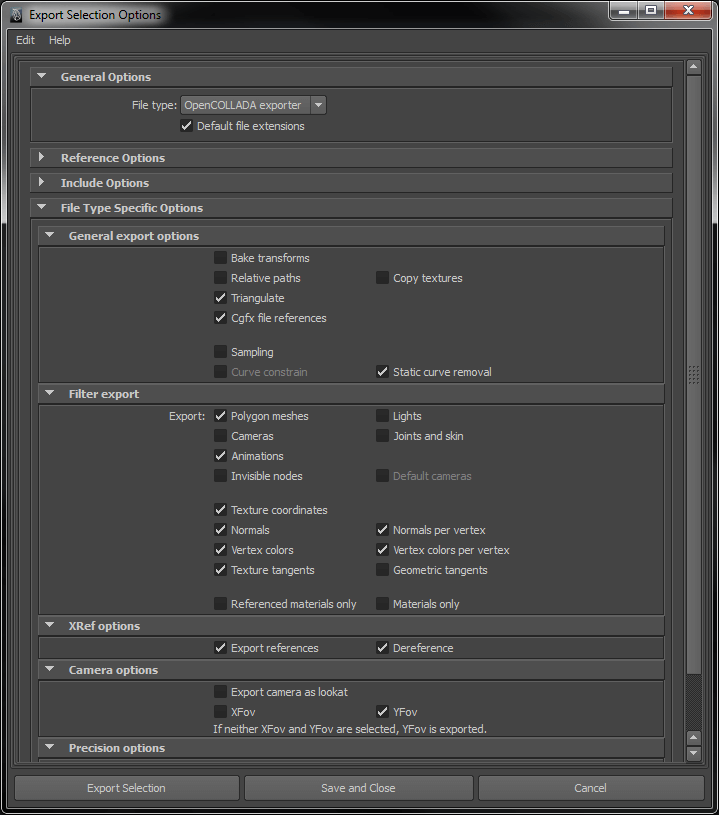719x815 pixels.
Task: Click the scroll down arrow at bottom right
Action: (693, 753)
